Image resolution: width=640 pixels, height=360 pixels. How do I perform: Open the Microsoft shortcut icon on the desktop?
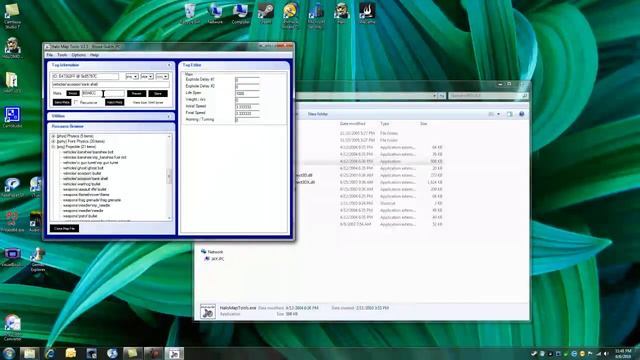point(316,15)
